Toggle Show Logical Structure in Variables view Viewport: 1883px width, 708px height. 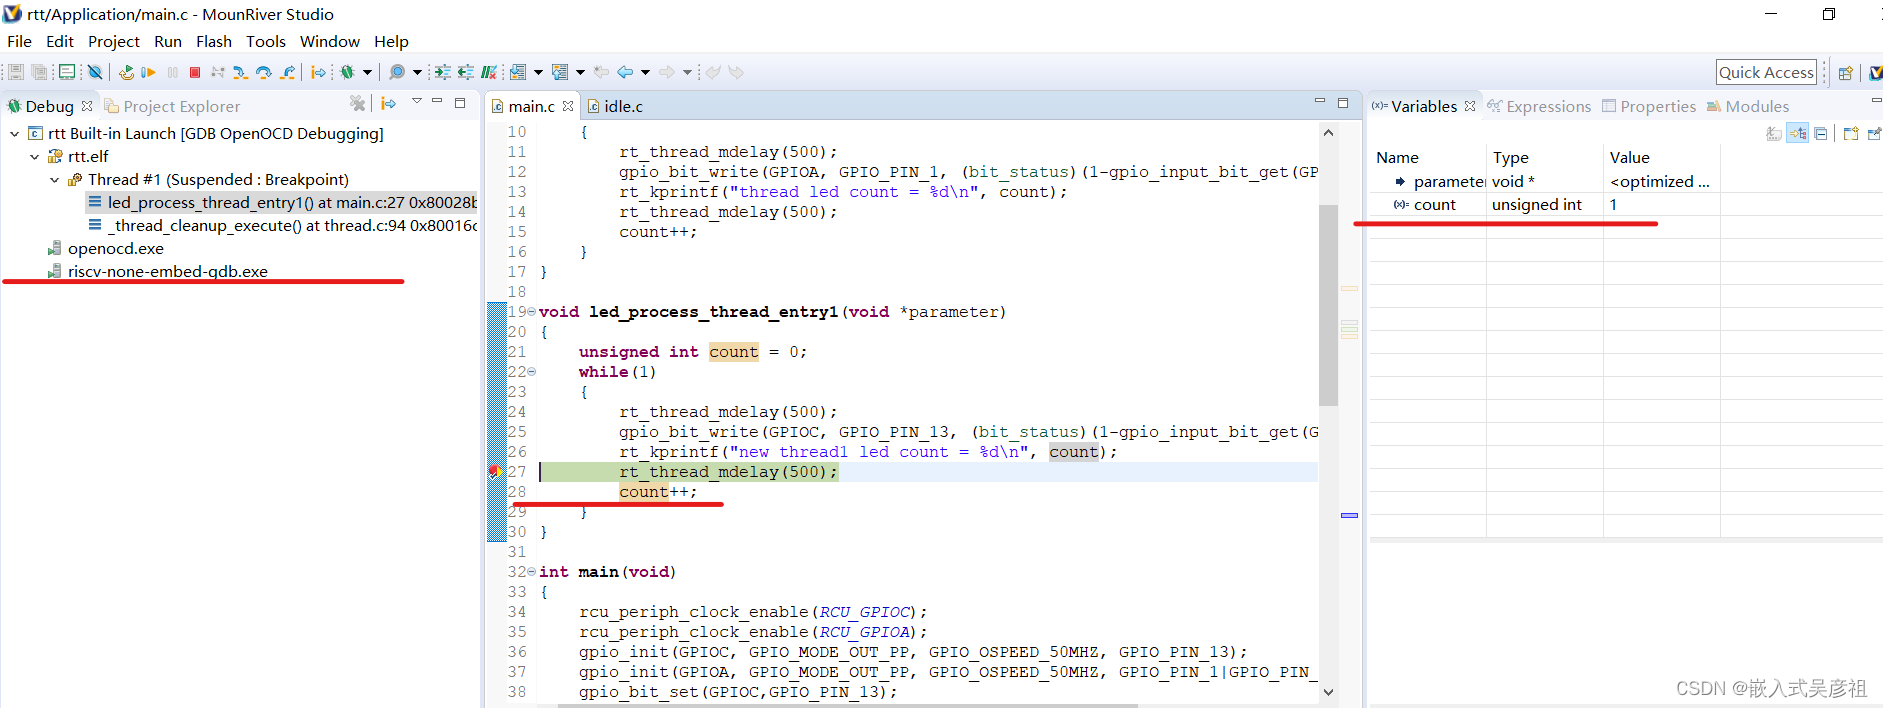coord(1798,133)
